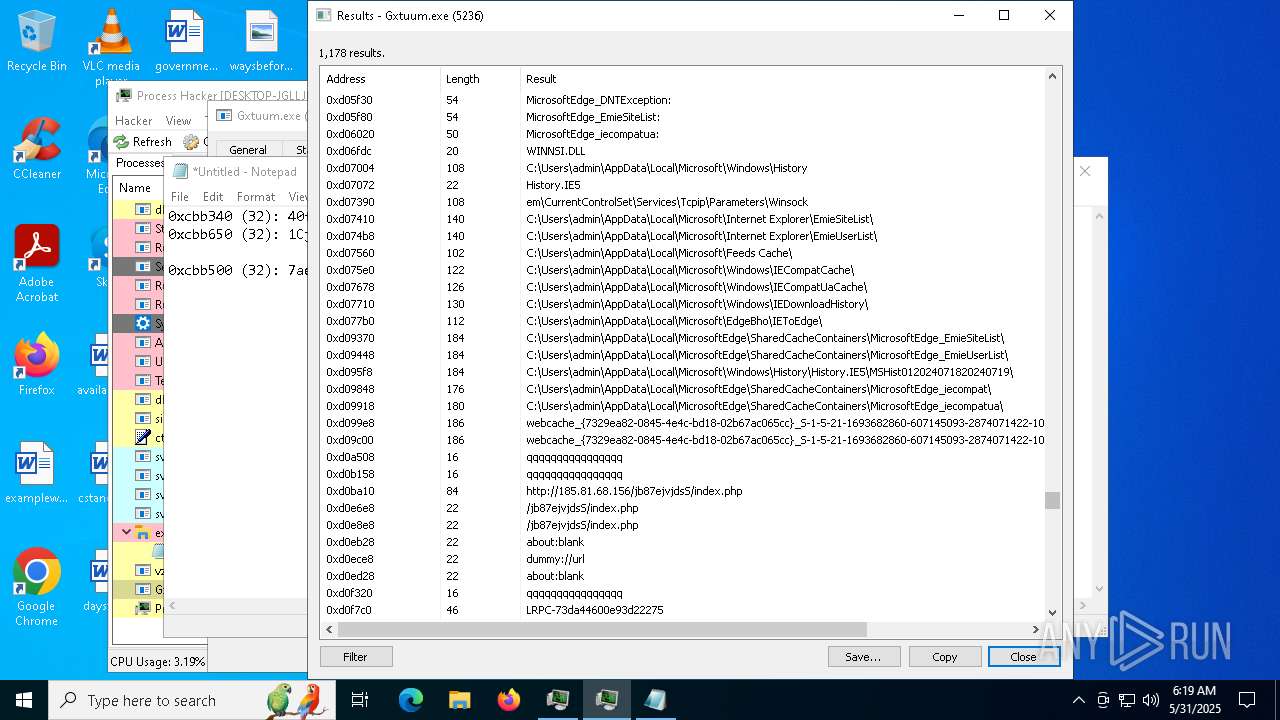Click clock showing 6:19 AM
1280x720 pixels.
(1194, 700)
